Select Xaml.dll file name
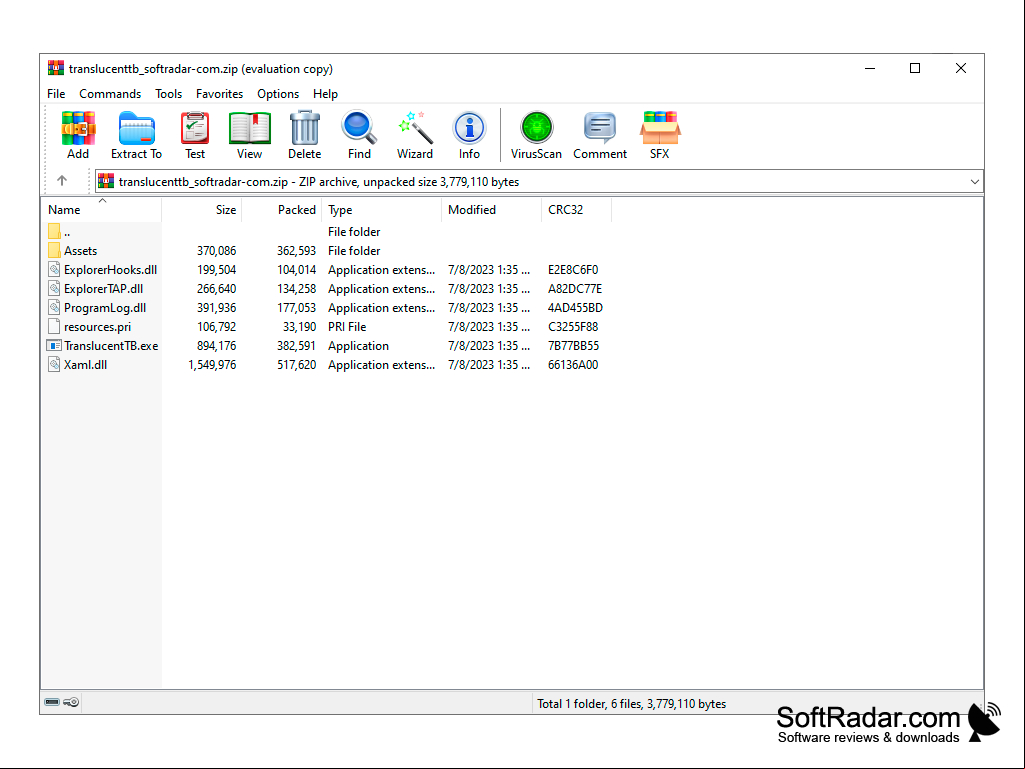This screenshot has width=1025, height=769. coord(86,364)
